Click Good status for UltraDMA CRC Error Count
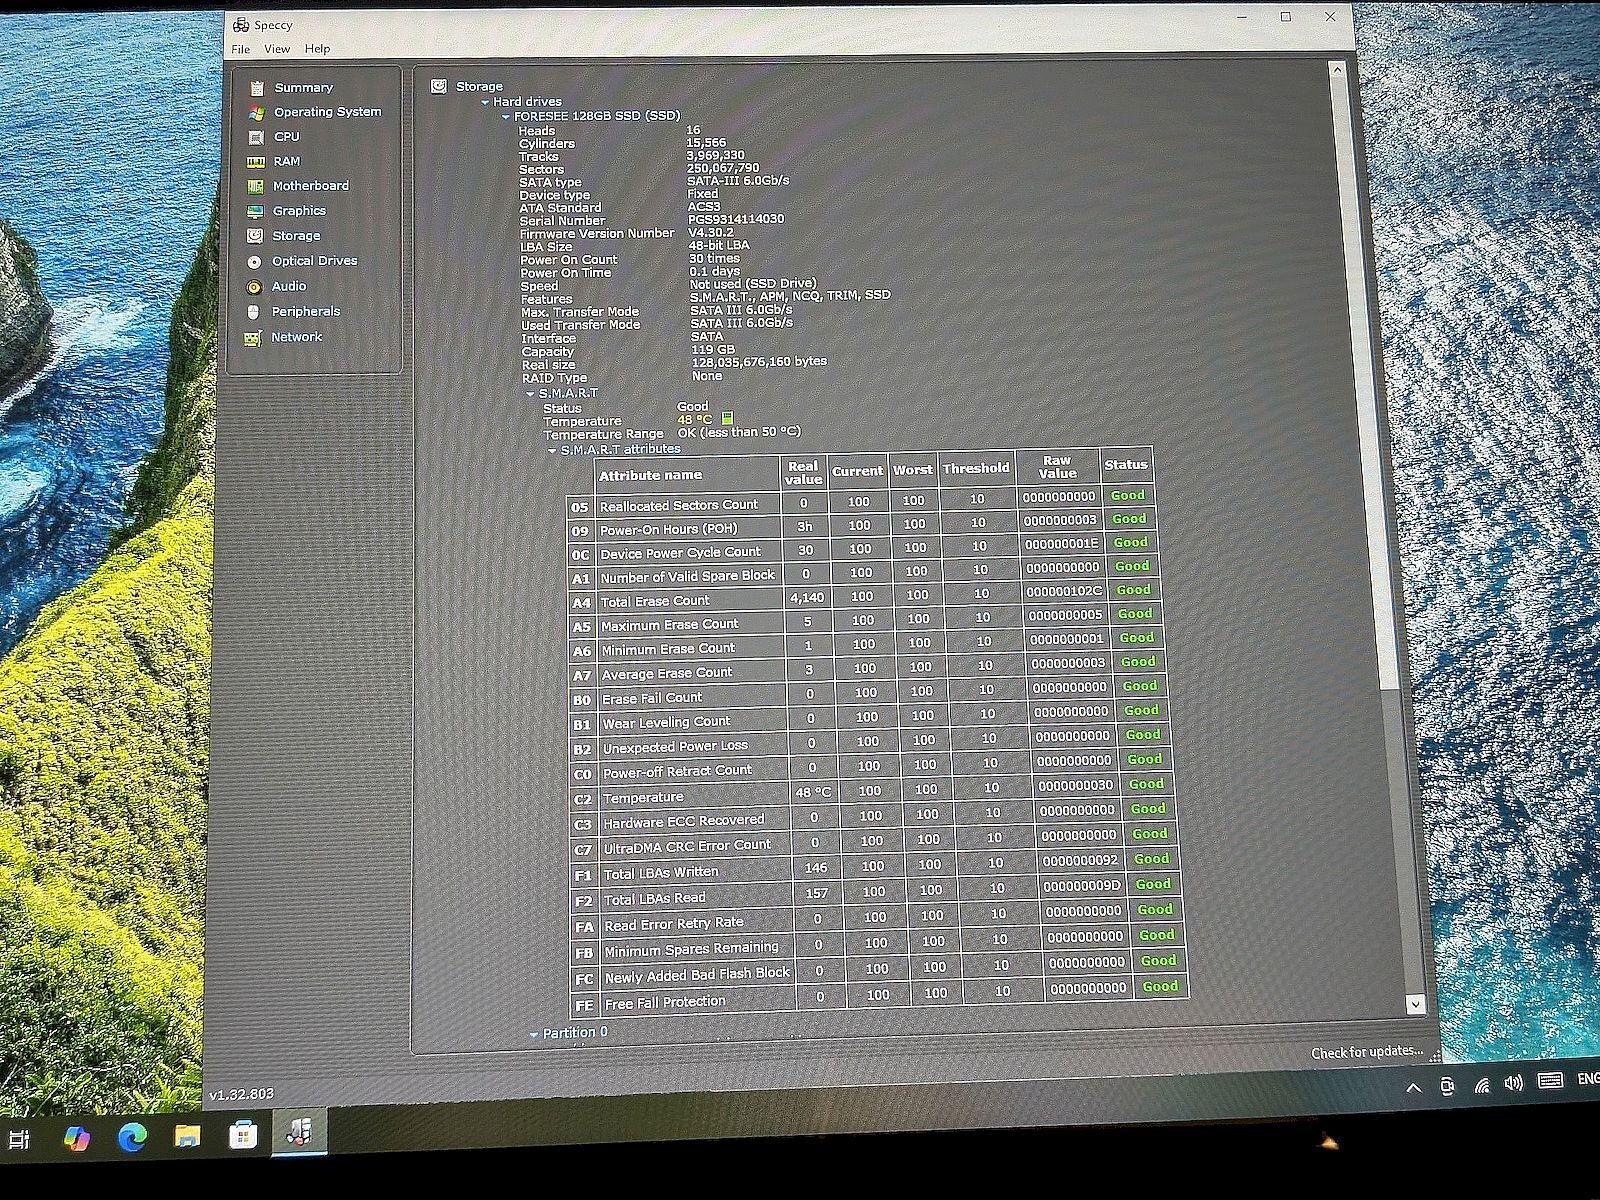This screenshot has height=1200, width=1600. click(1150, 834)
